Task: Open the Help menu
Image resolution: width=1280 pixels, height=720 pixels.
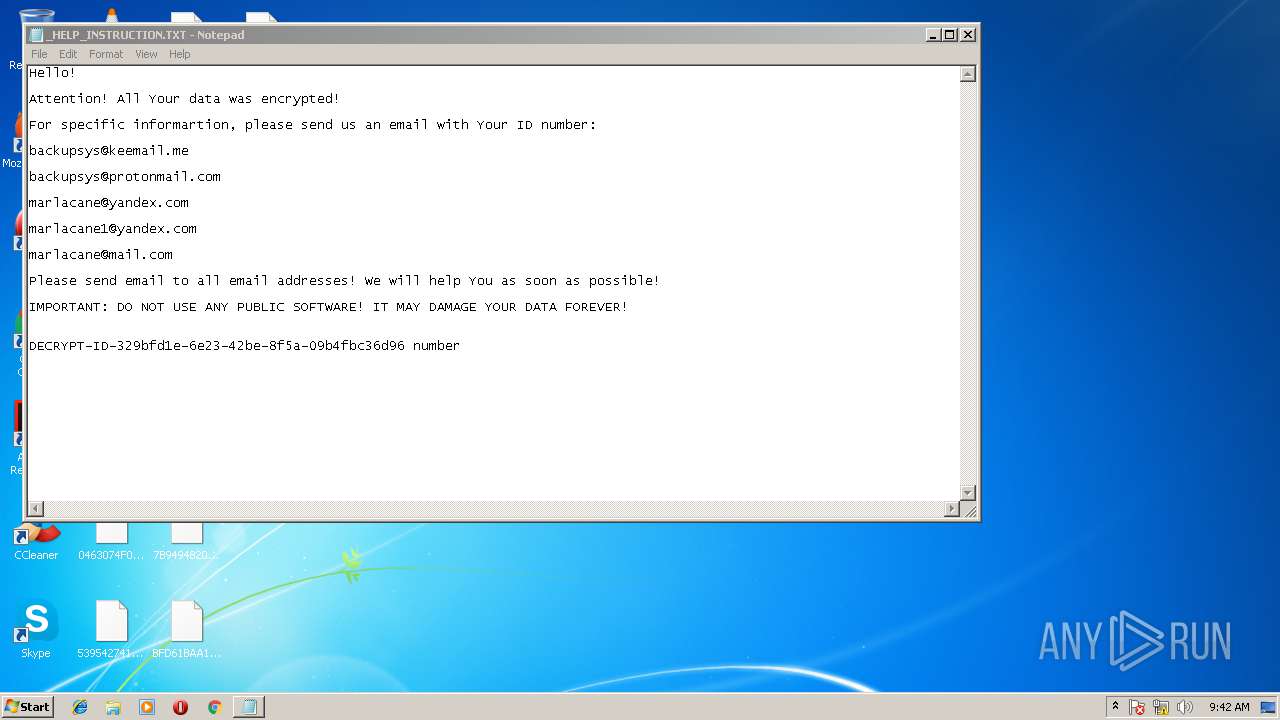Action: pos(180,54)
